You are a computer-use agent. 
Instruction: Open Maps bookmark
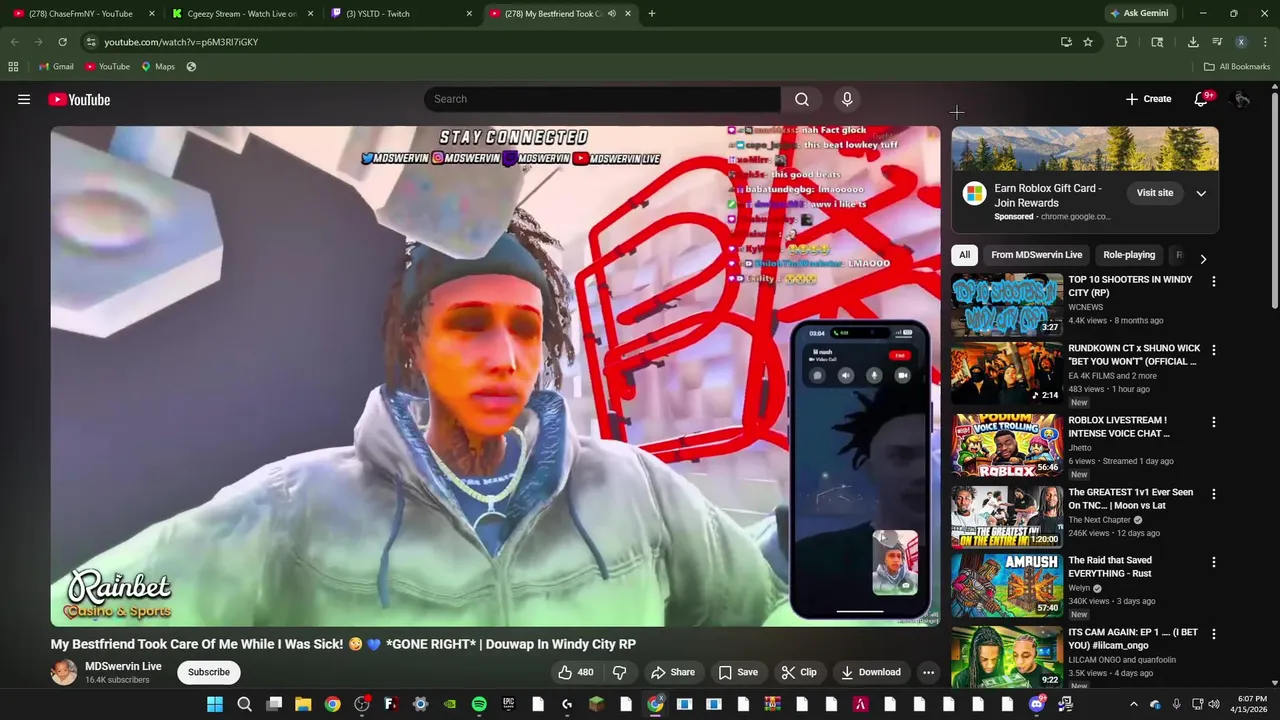coord(158,66)
